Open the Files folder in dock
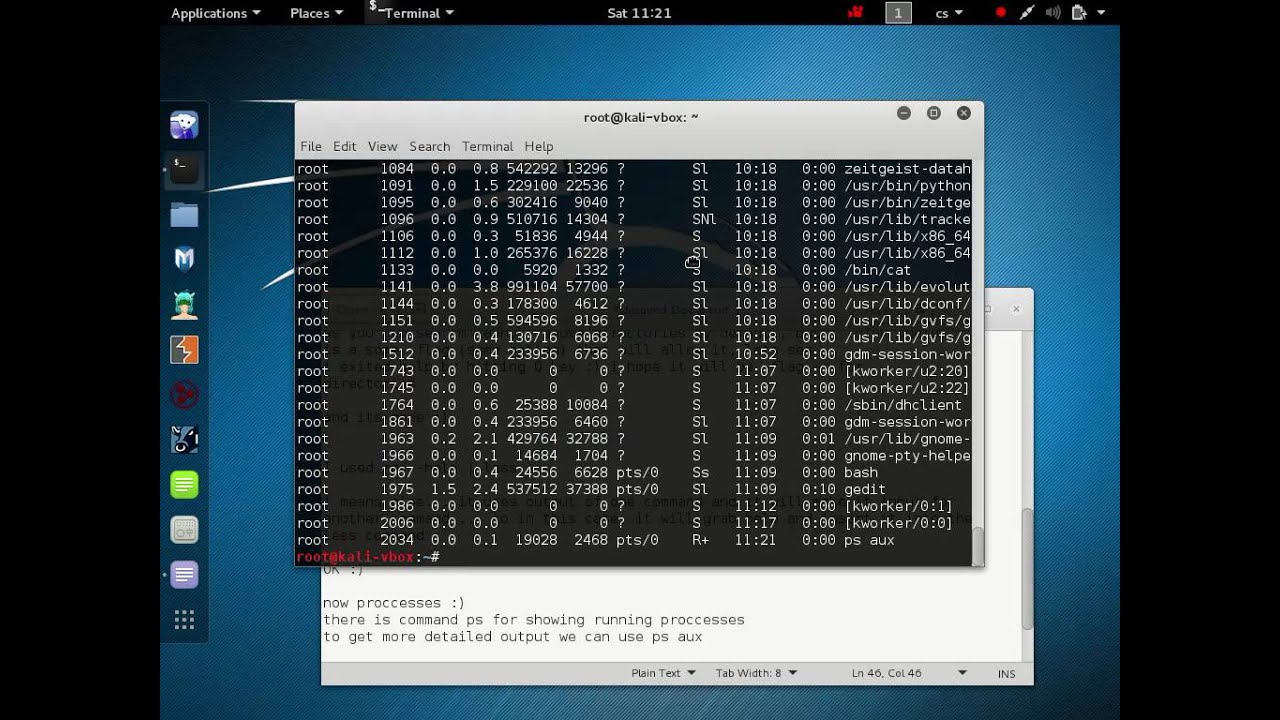Viewport: 1280px width, 720px height. click(x=184, y=215)
